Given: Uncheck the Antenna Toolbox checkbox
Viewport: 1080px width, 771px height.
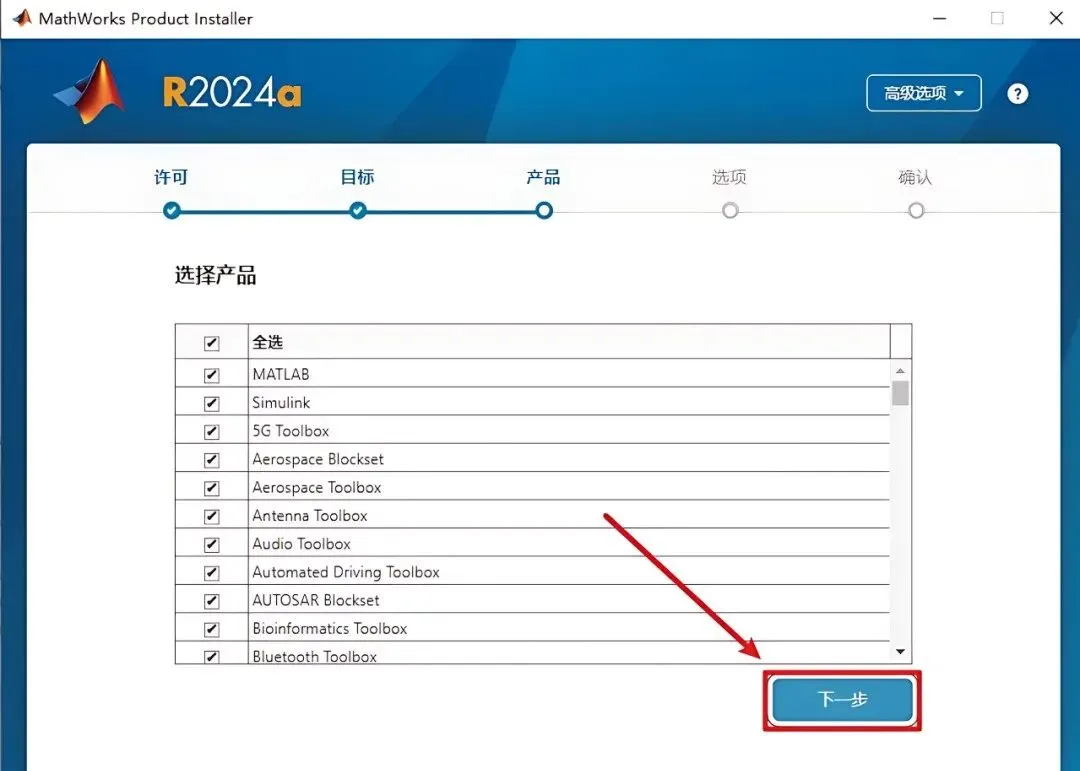Looking at the screenshot, I should [x=211, y=516].
